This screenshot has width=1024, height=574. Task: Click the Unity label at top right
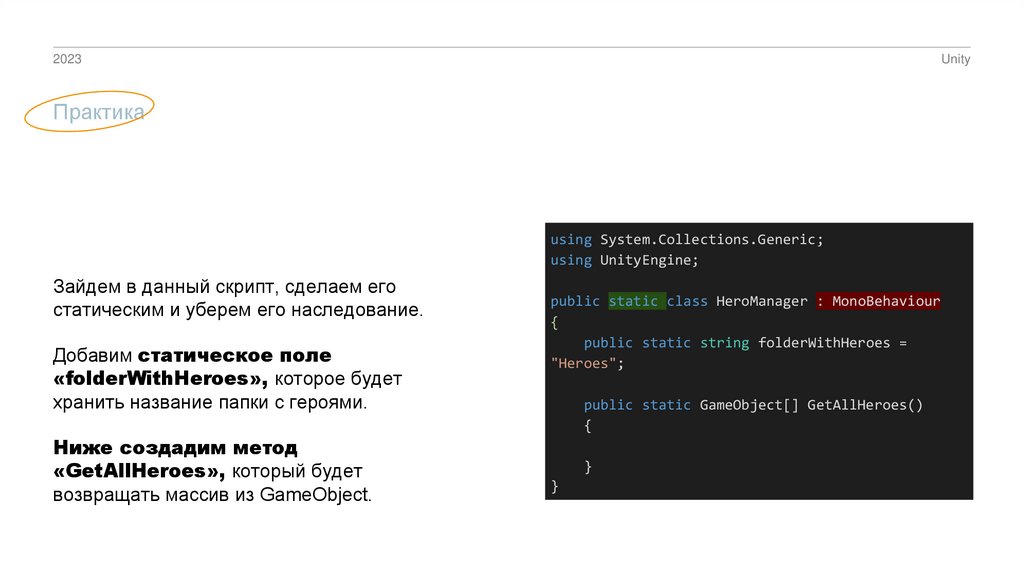[955, 60]
